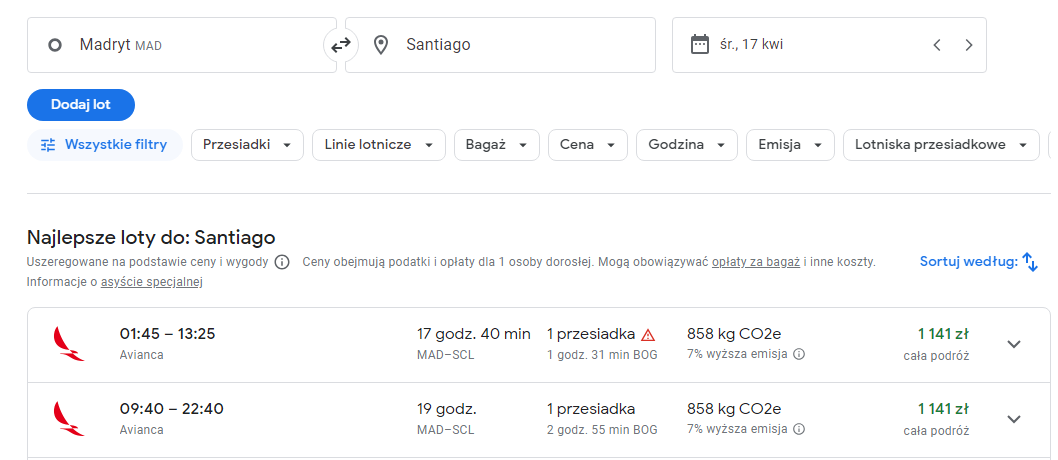Follow the 'opłaty za bagaż' link
This screenshot has width=1058, height=460.
tap(756, 262)
